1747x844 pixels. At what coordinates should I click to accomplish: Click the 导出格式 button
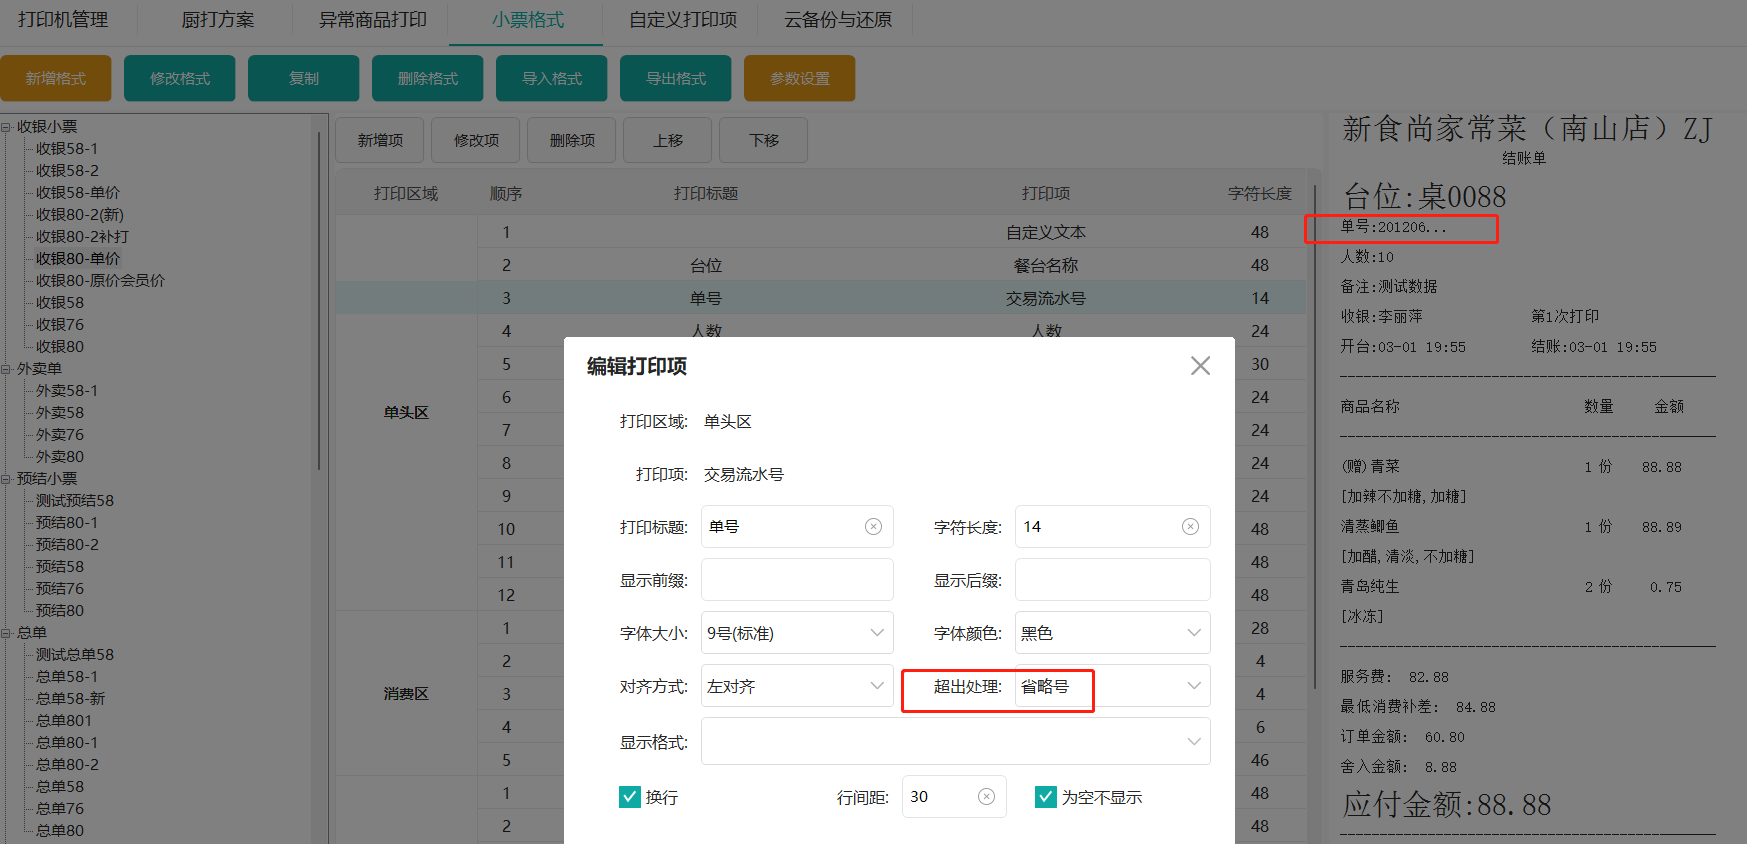[676, 78]
